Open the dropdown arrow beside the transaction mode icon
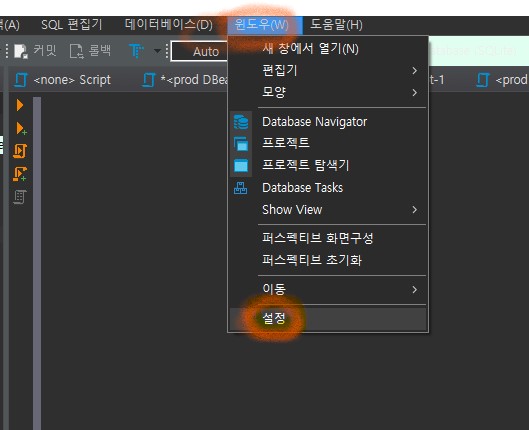This screenshot has width=529, height=430. pos(157,51)
